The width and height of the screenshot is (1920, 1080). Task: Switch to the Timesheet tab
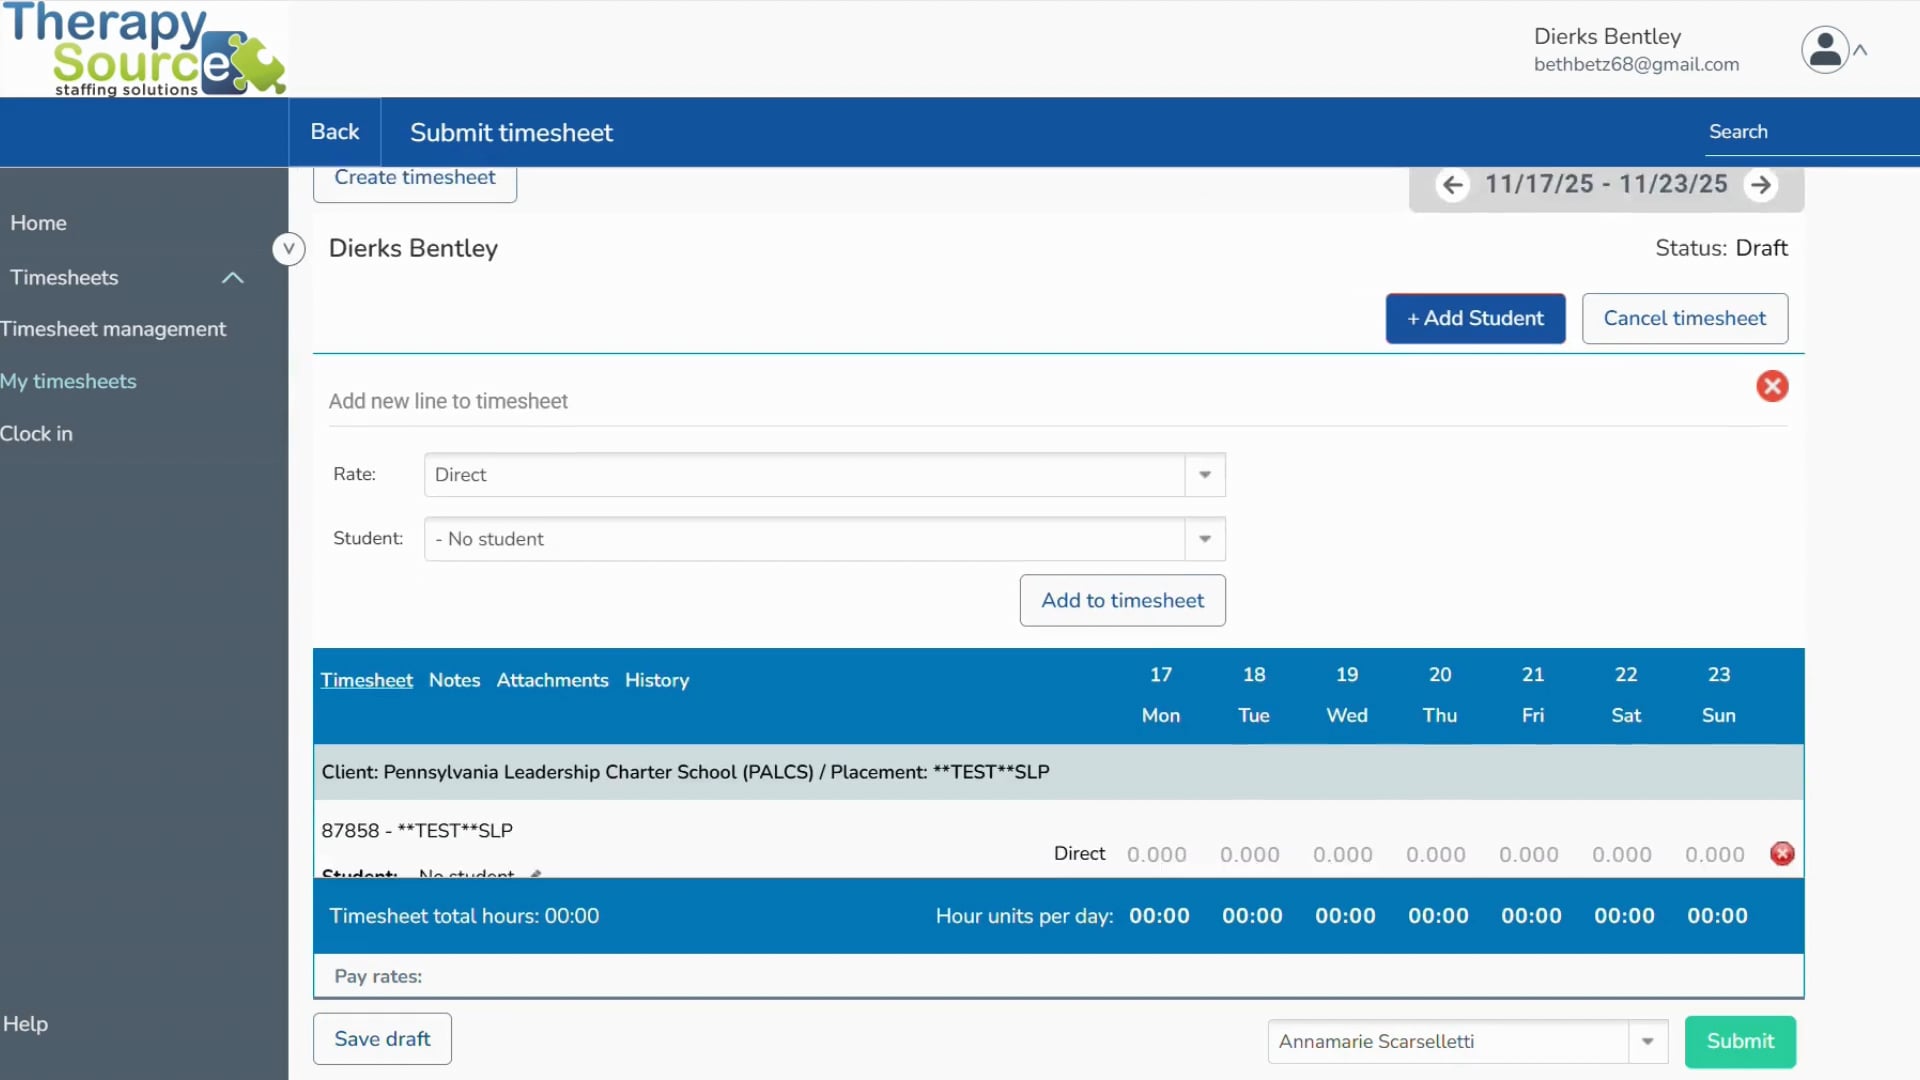tap(367, 680)
